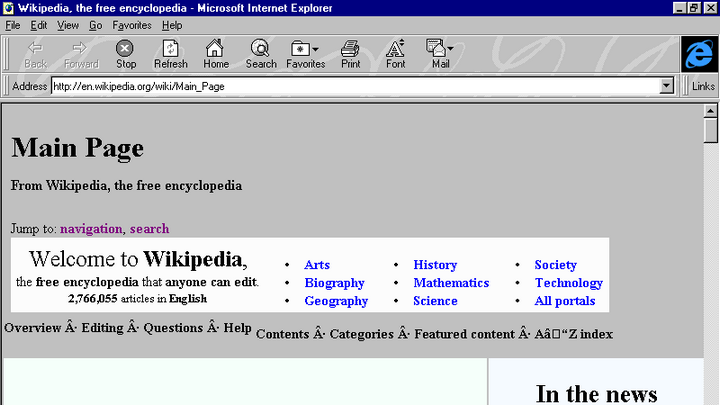This screenshot has width=720, height=405.
Task: Go forward with the Forward toolbar button
Action: click(x=81, y=54)
